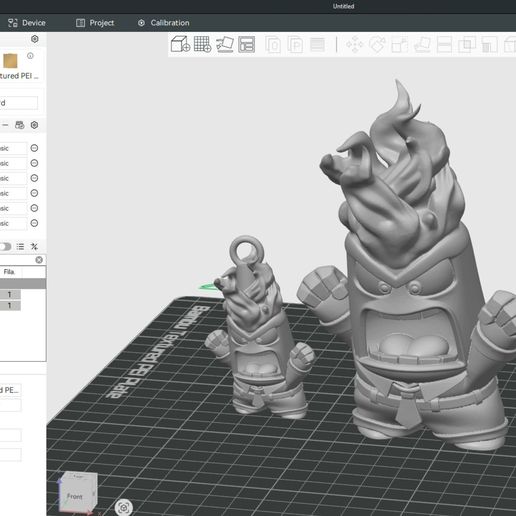Open the bottommost filament Basic dropdown
Viewport: 516px width, 516px height.
coord(13,223)
